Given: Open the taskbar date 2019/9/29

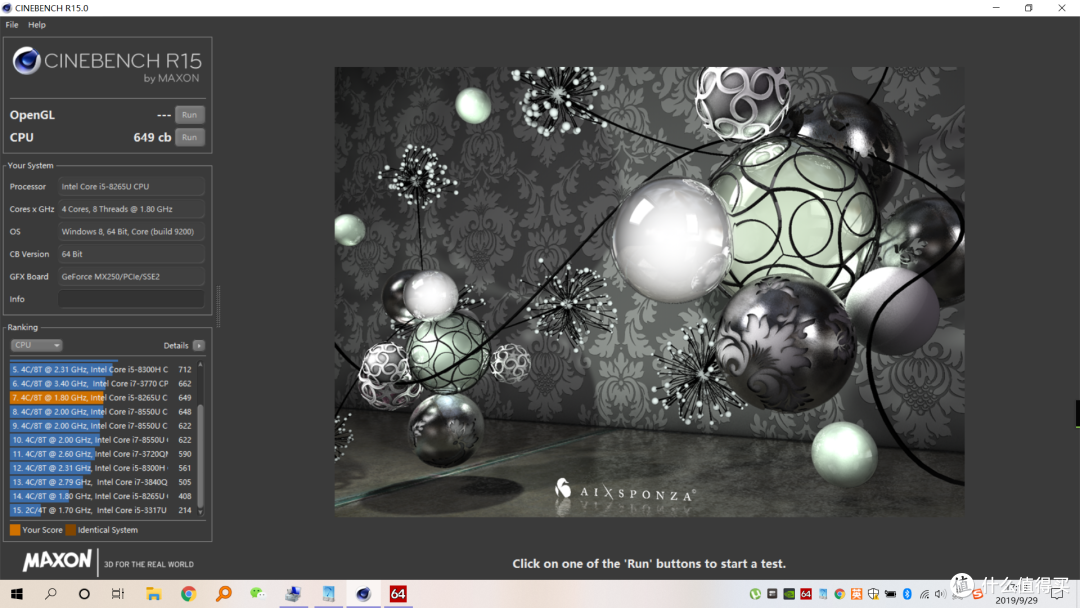Looking at the screenshot, I should click(1016, 600).
